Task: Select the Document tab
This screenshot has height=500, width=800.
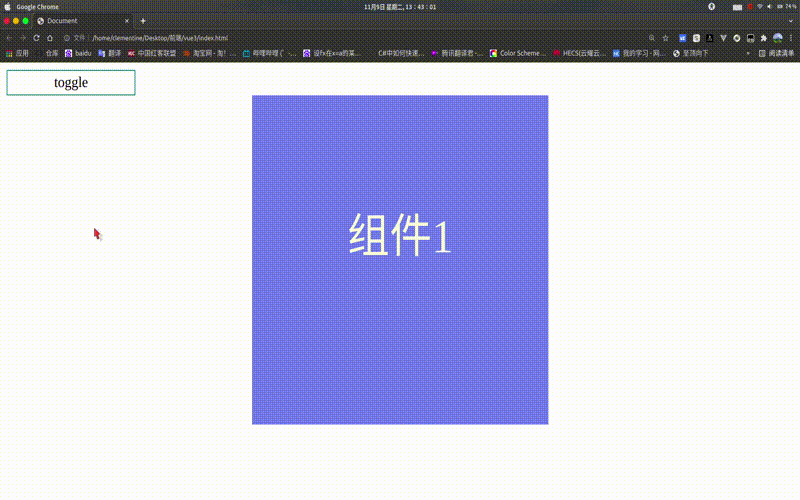Action: (82, 21)
